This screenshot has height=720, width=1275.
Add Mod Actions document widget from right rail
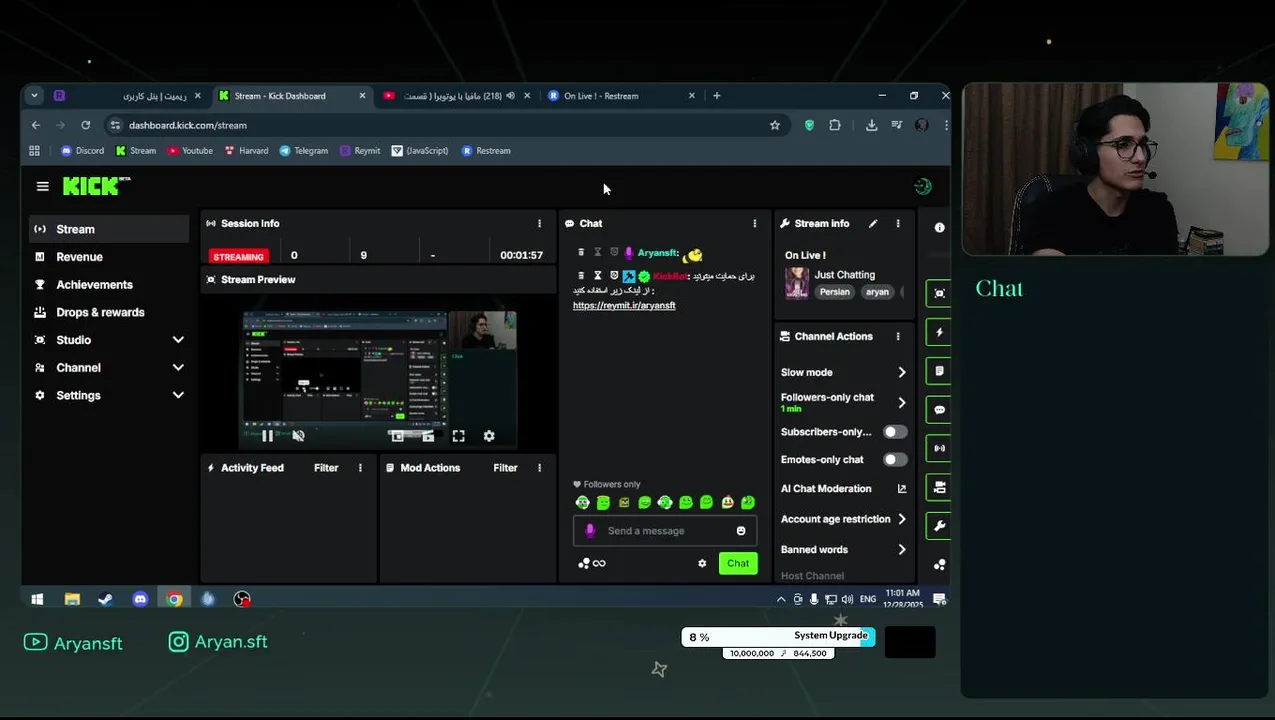coord(939,371)
